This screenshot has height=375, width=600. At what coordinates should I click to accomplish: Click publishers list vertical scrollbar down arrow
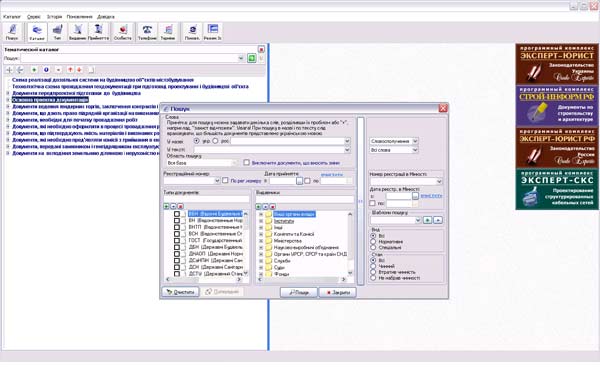pos(350,273)
